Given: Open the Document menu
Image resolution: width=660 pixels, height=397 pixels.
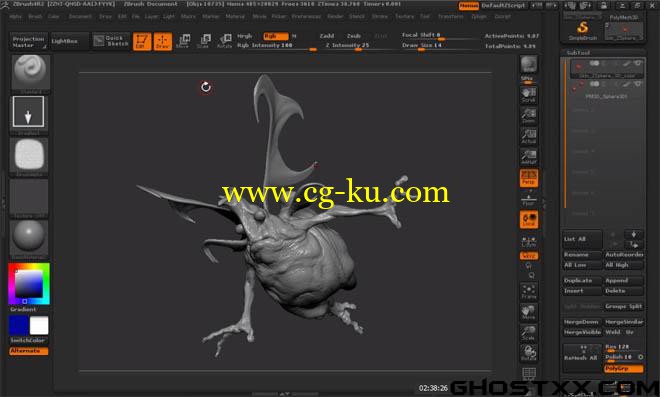Looking at the screenshot, I should pos(80,17).
